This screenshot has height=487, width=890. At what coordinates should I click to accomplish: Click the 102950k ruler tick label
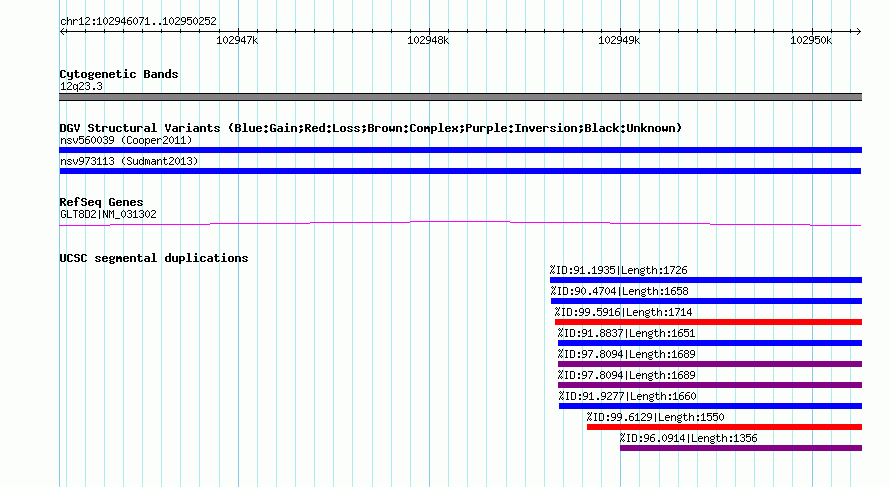(x=811, y=40)
